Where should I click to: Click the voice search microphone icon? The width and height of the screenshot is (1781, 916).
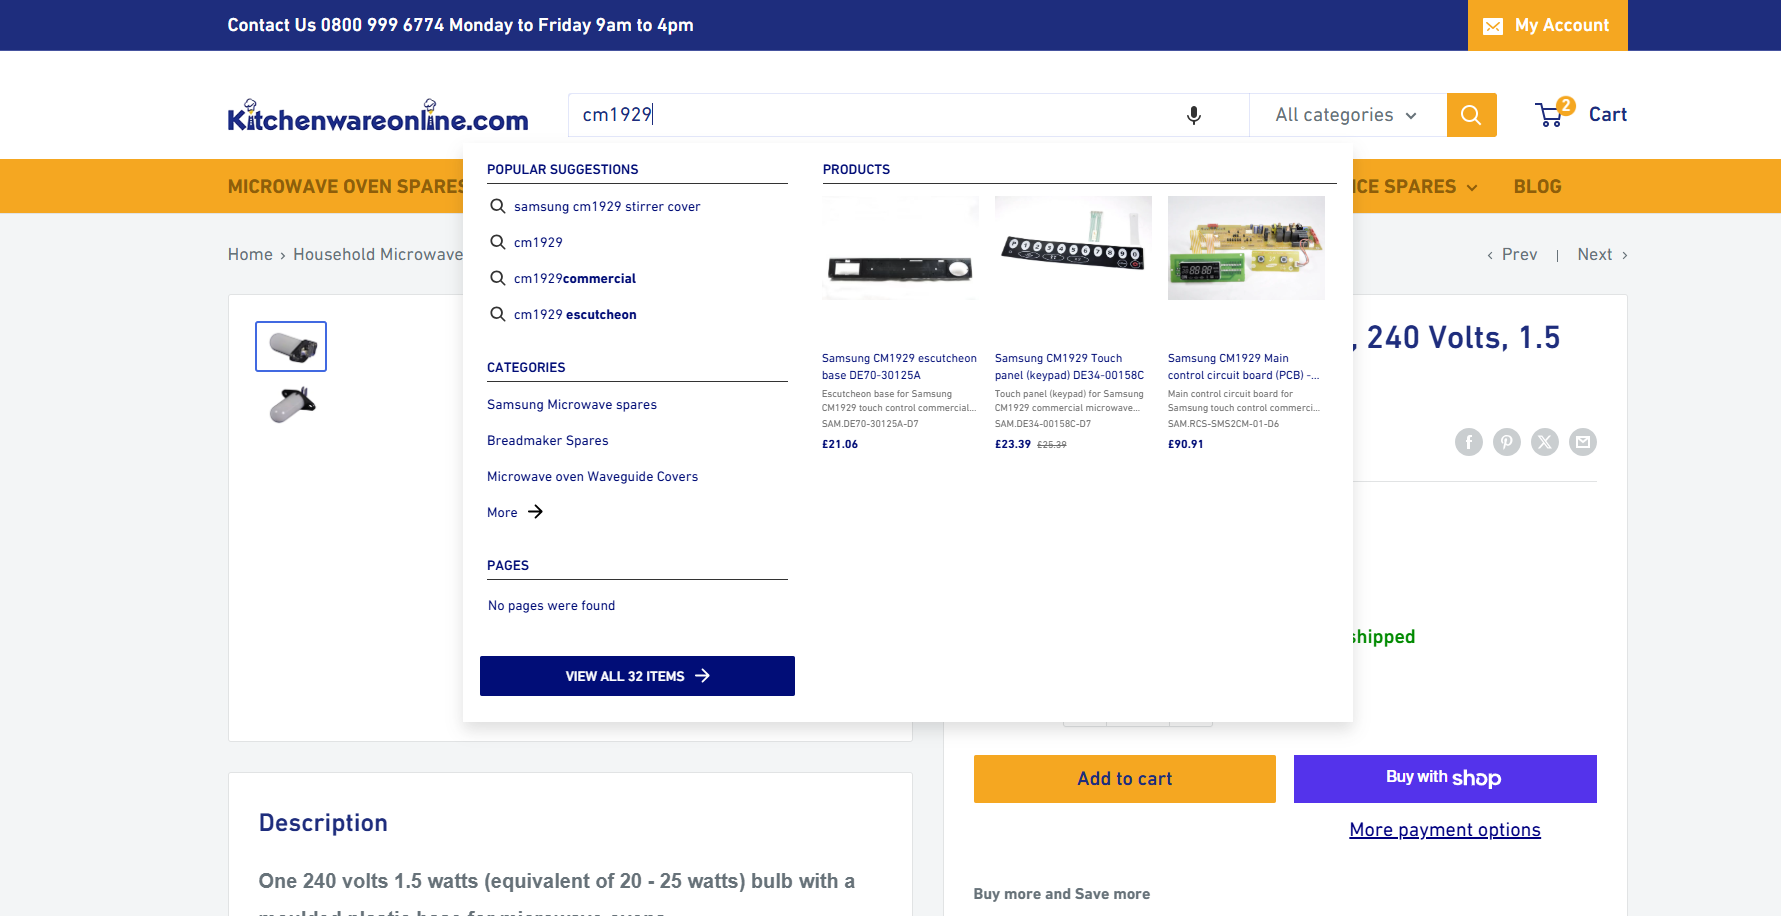(1193, 115)
